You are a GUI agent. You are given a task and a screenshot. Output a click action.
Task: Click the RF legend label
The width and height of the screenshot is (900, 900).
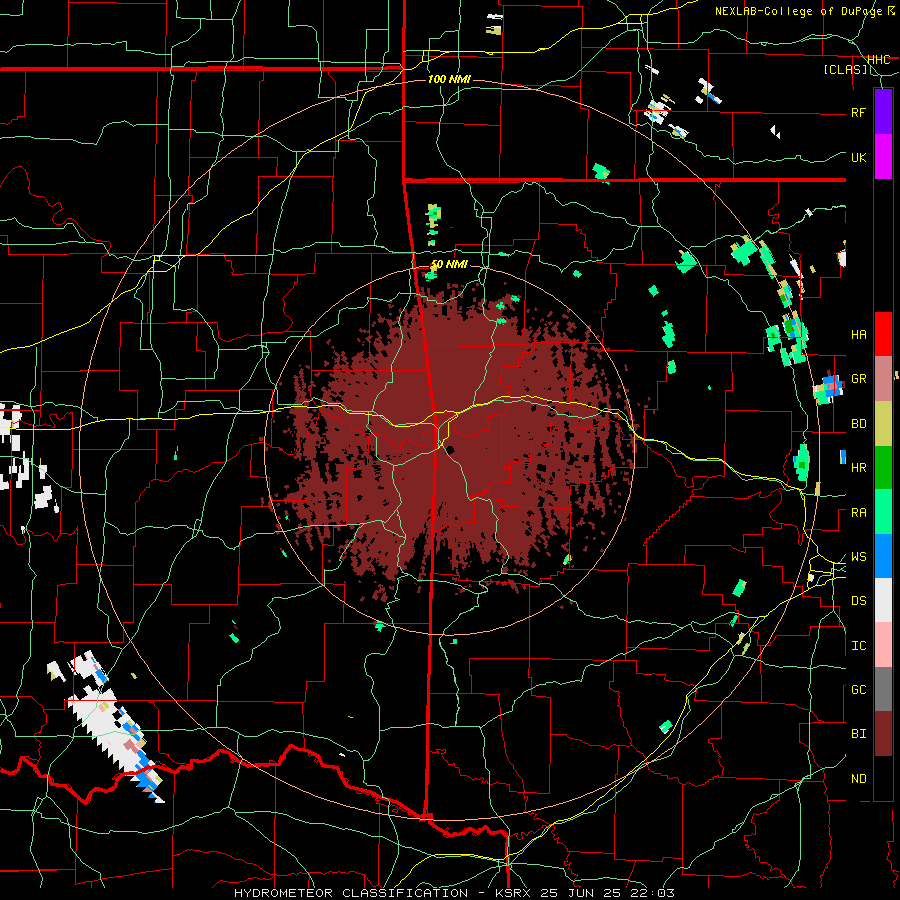pos(859,112)
